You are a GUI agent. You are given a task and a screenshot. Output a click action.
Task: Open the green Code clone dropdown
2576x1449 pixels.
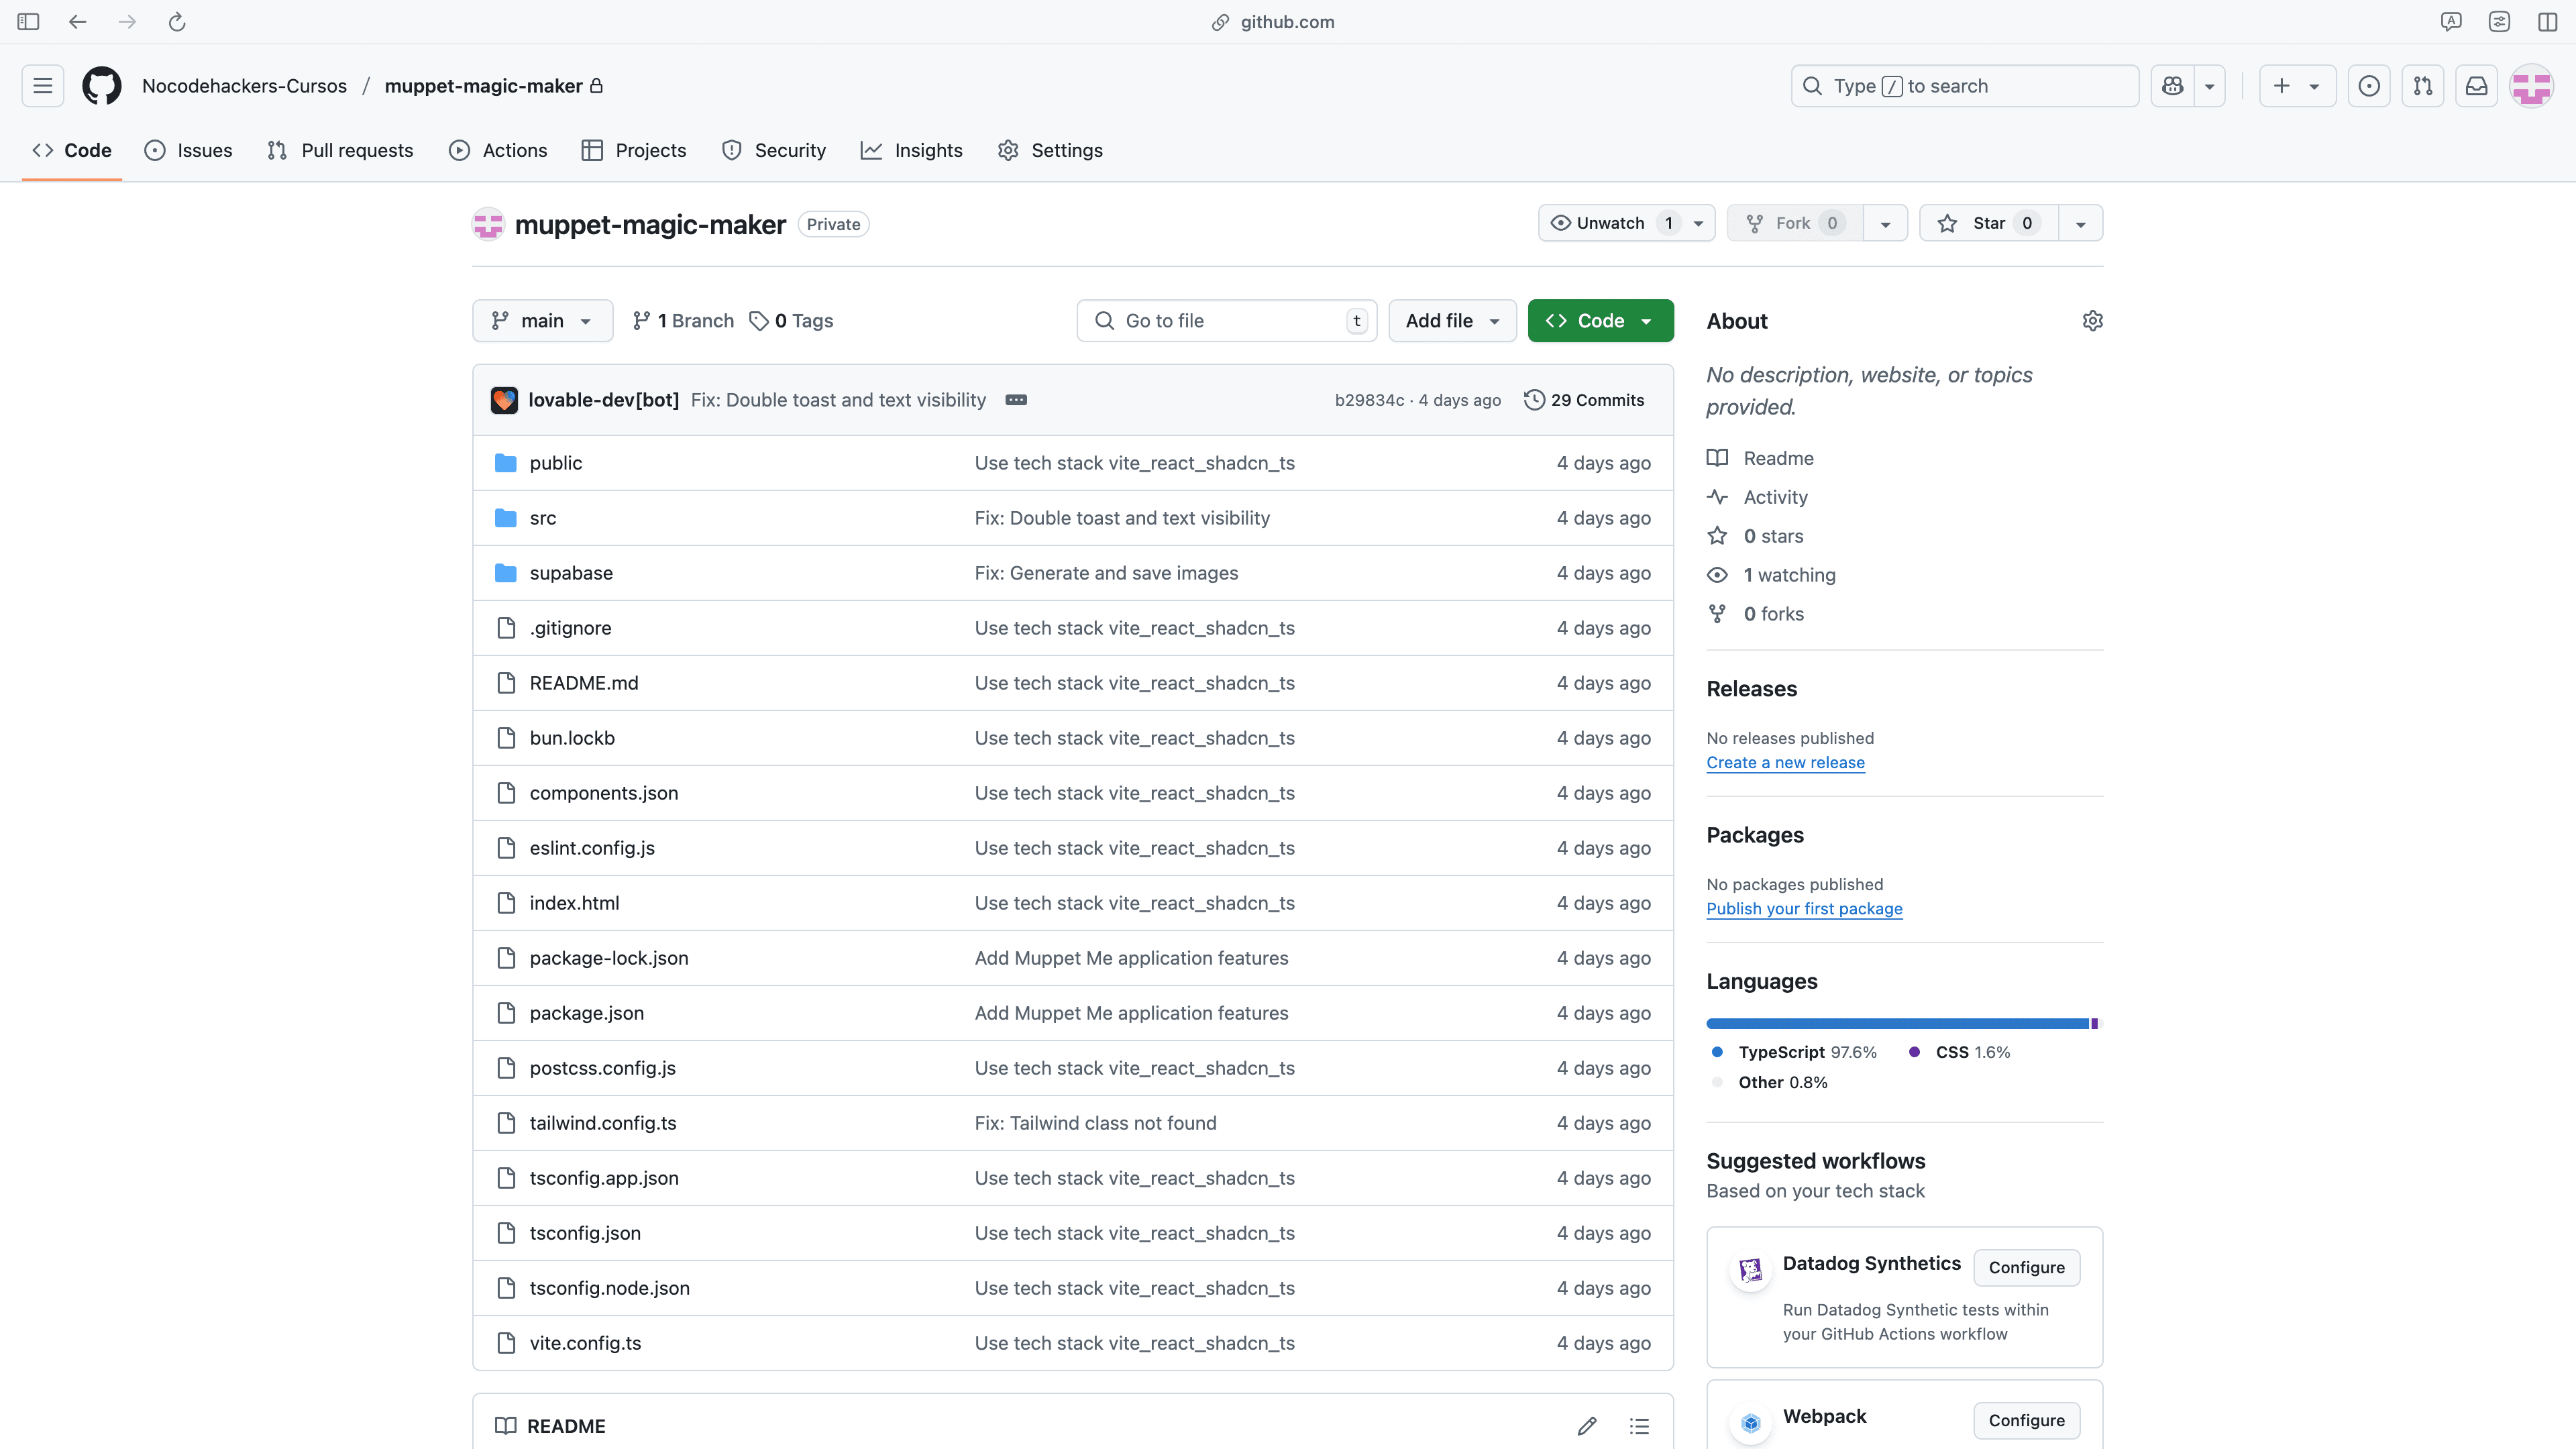[1600, 321]
